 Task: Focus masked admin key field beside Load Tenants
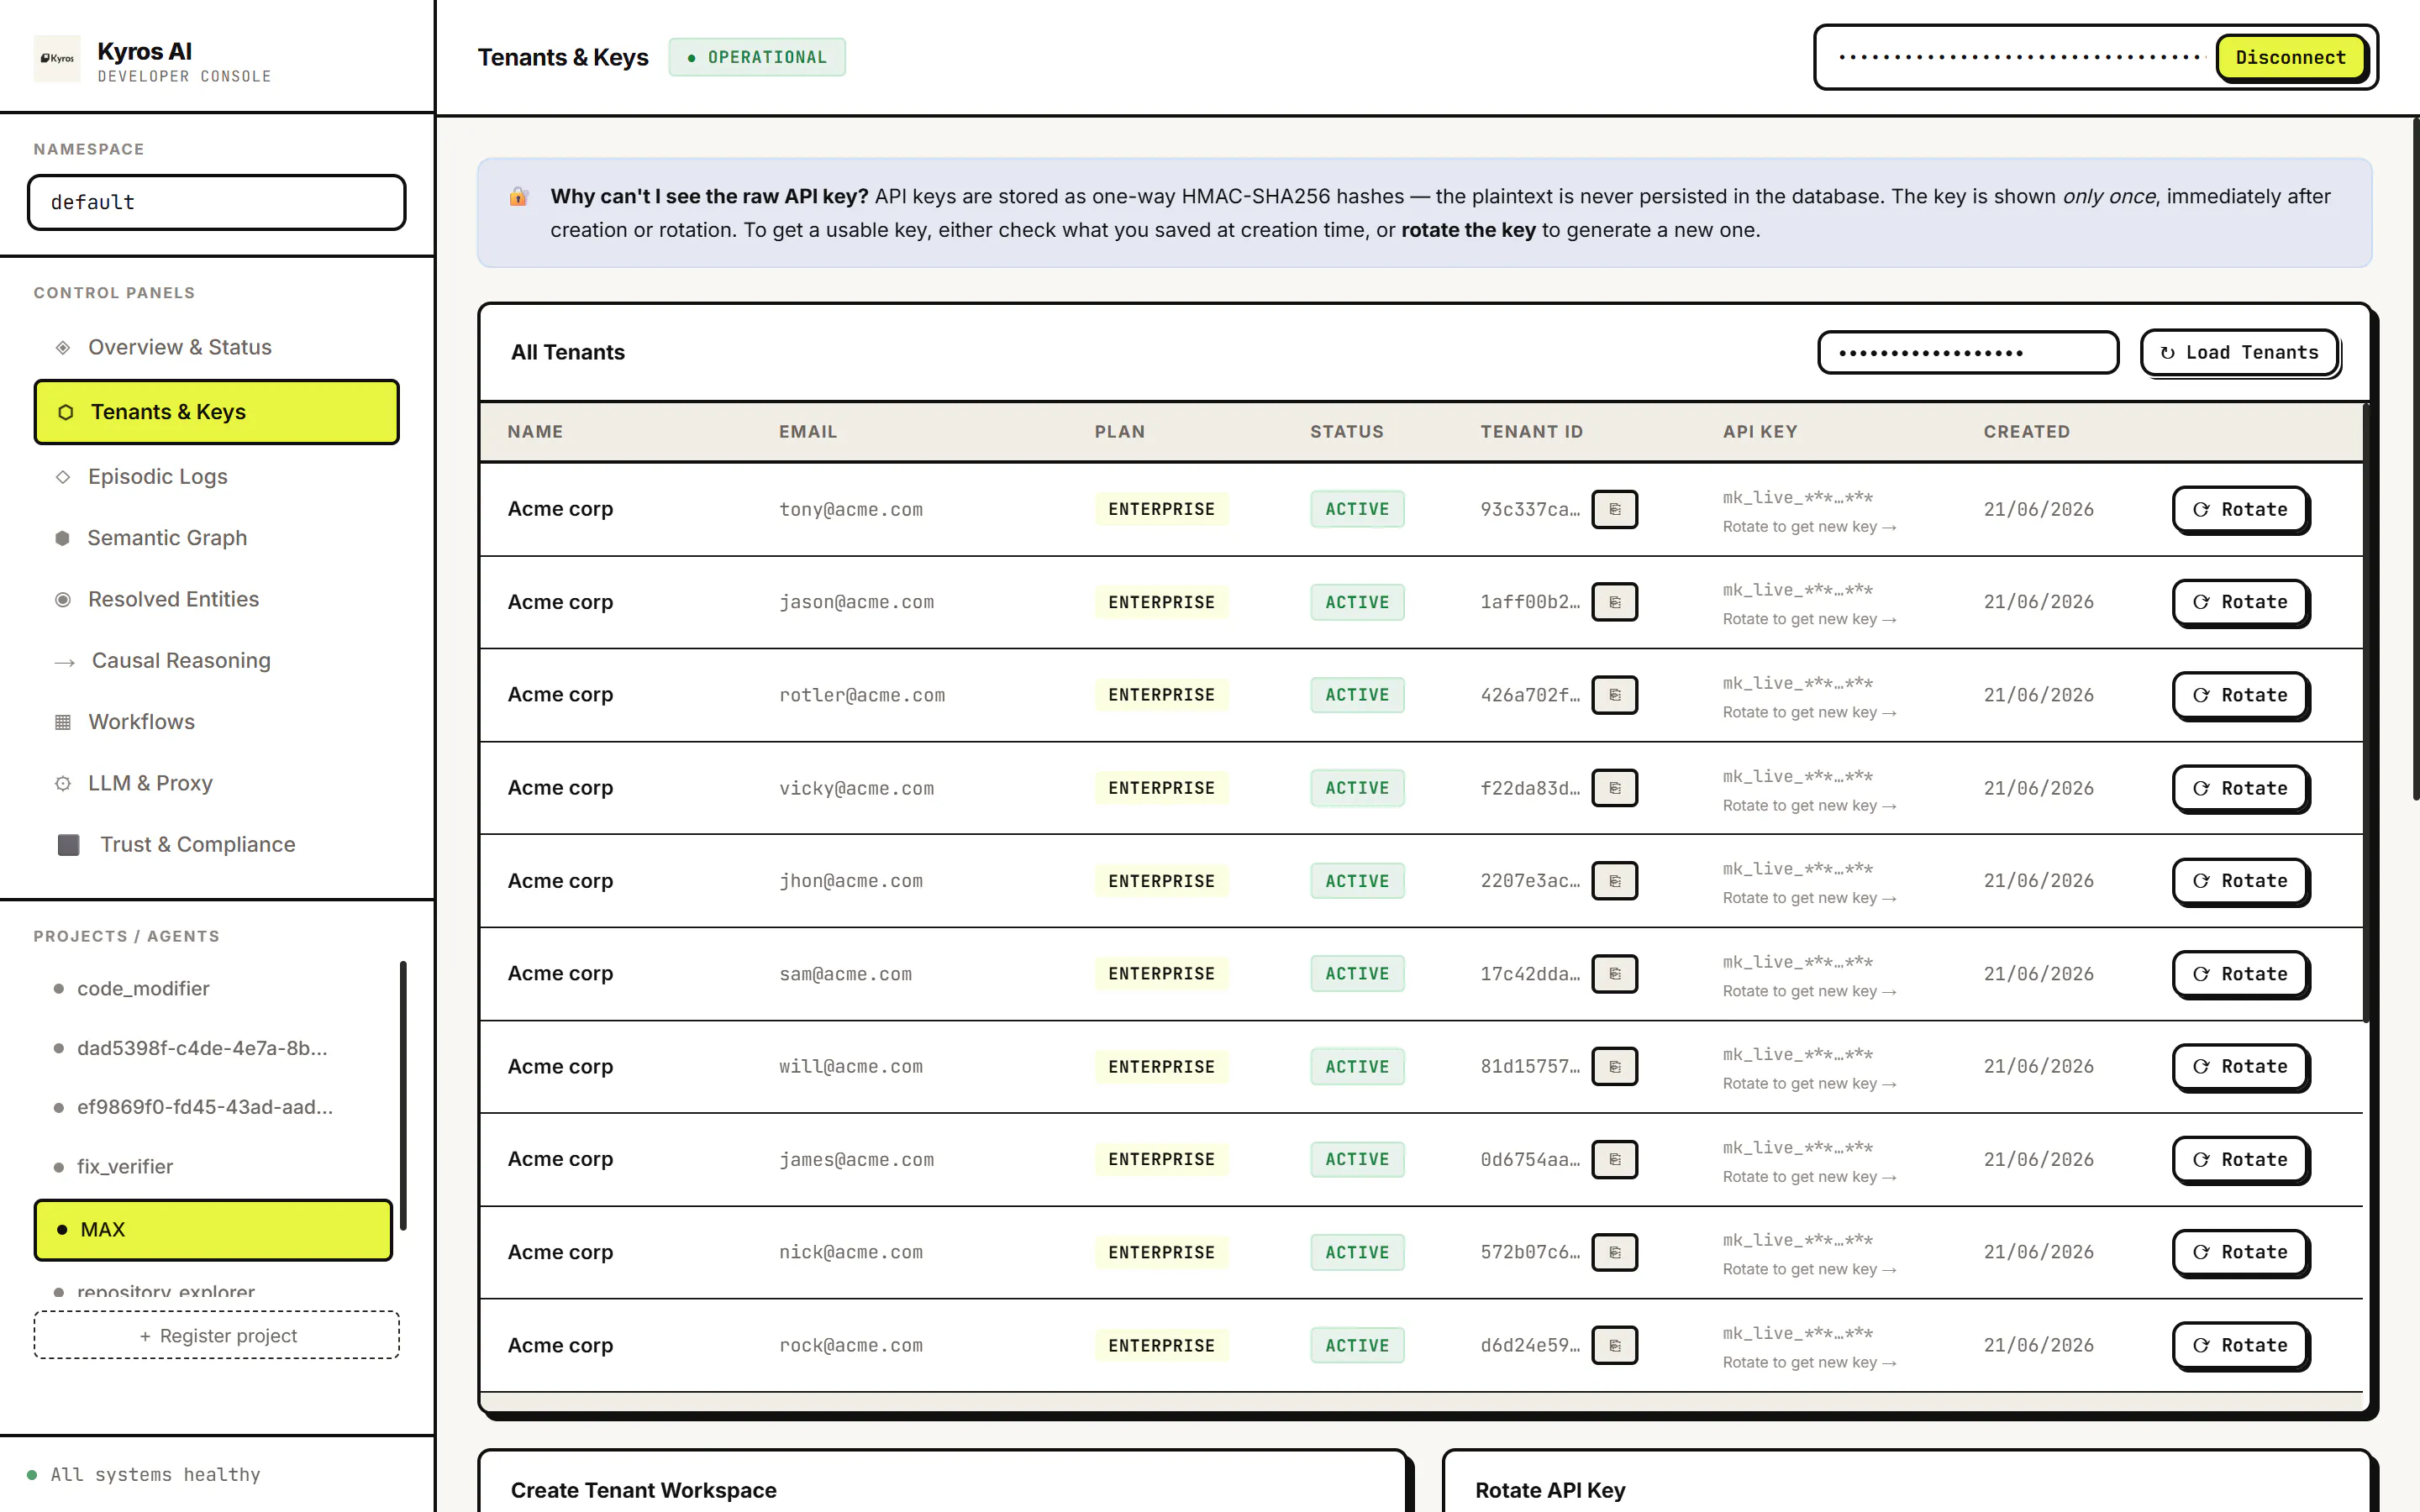tap(1967, 353)
